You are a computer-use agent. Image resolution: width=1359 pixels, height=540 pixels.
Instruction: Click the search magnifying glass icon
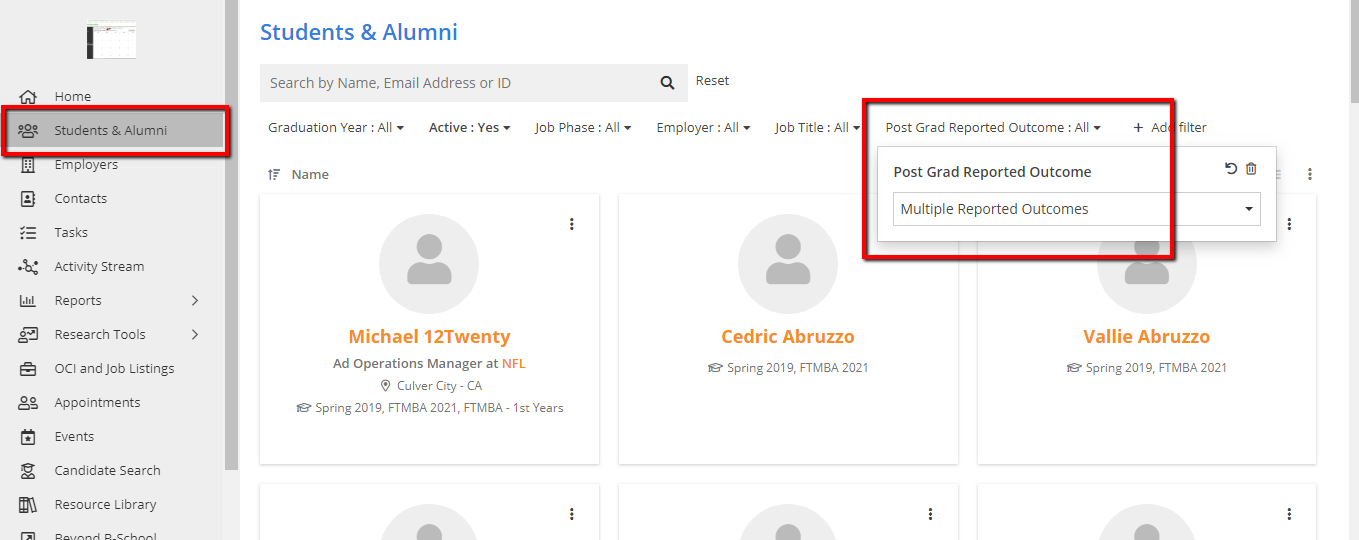coord(667,83)
